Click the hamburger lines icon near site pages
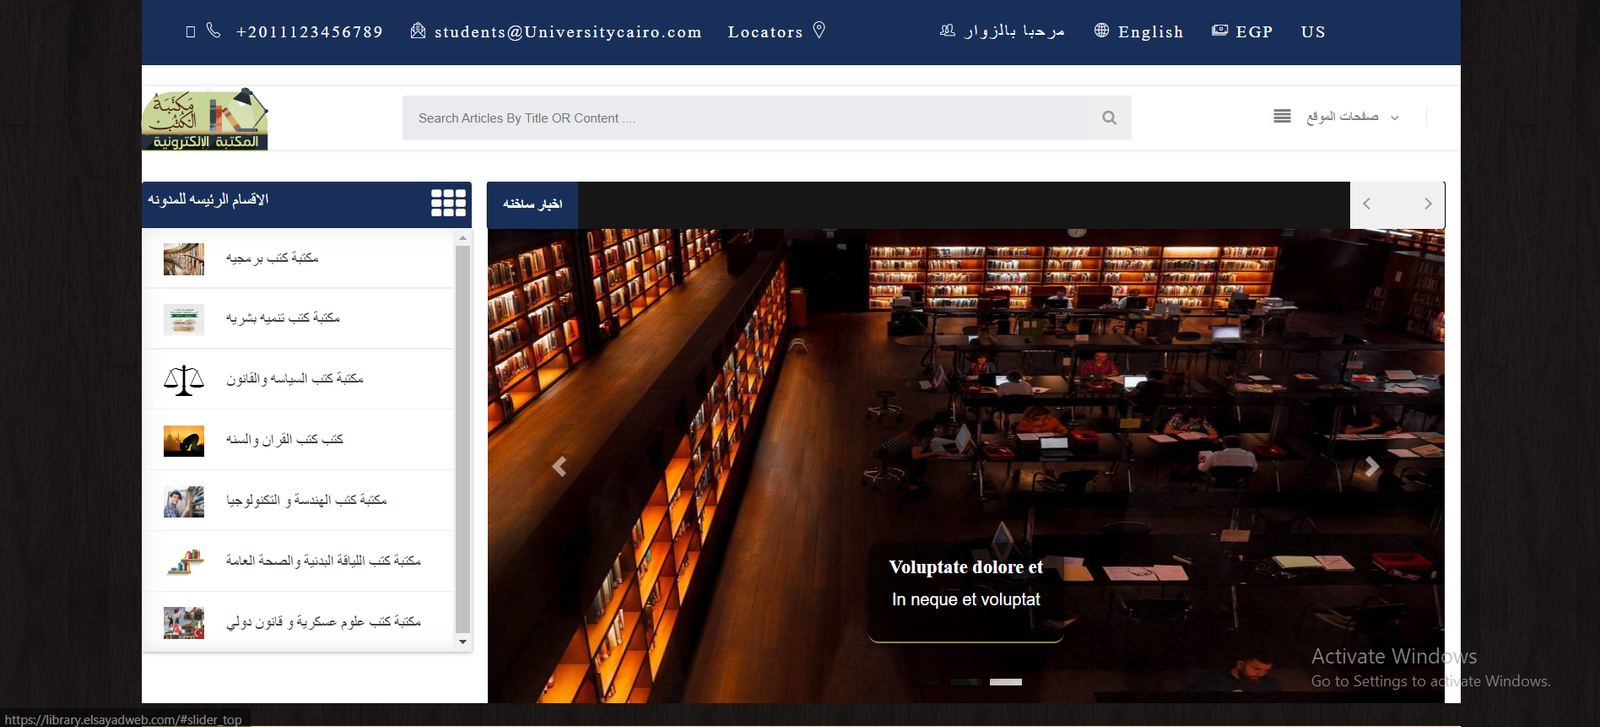This screenshot has height=727, width=1600. coord(1282,117)
